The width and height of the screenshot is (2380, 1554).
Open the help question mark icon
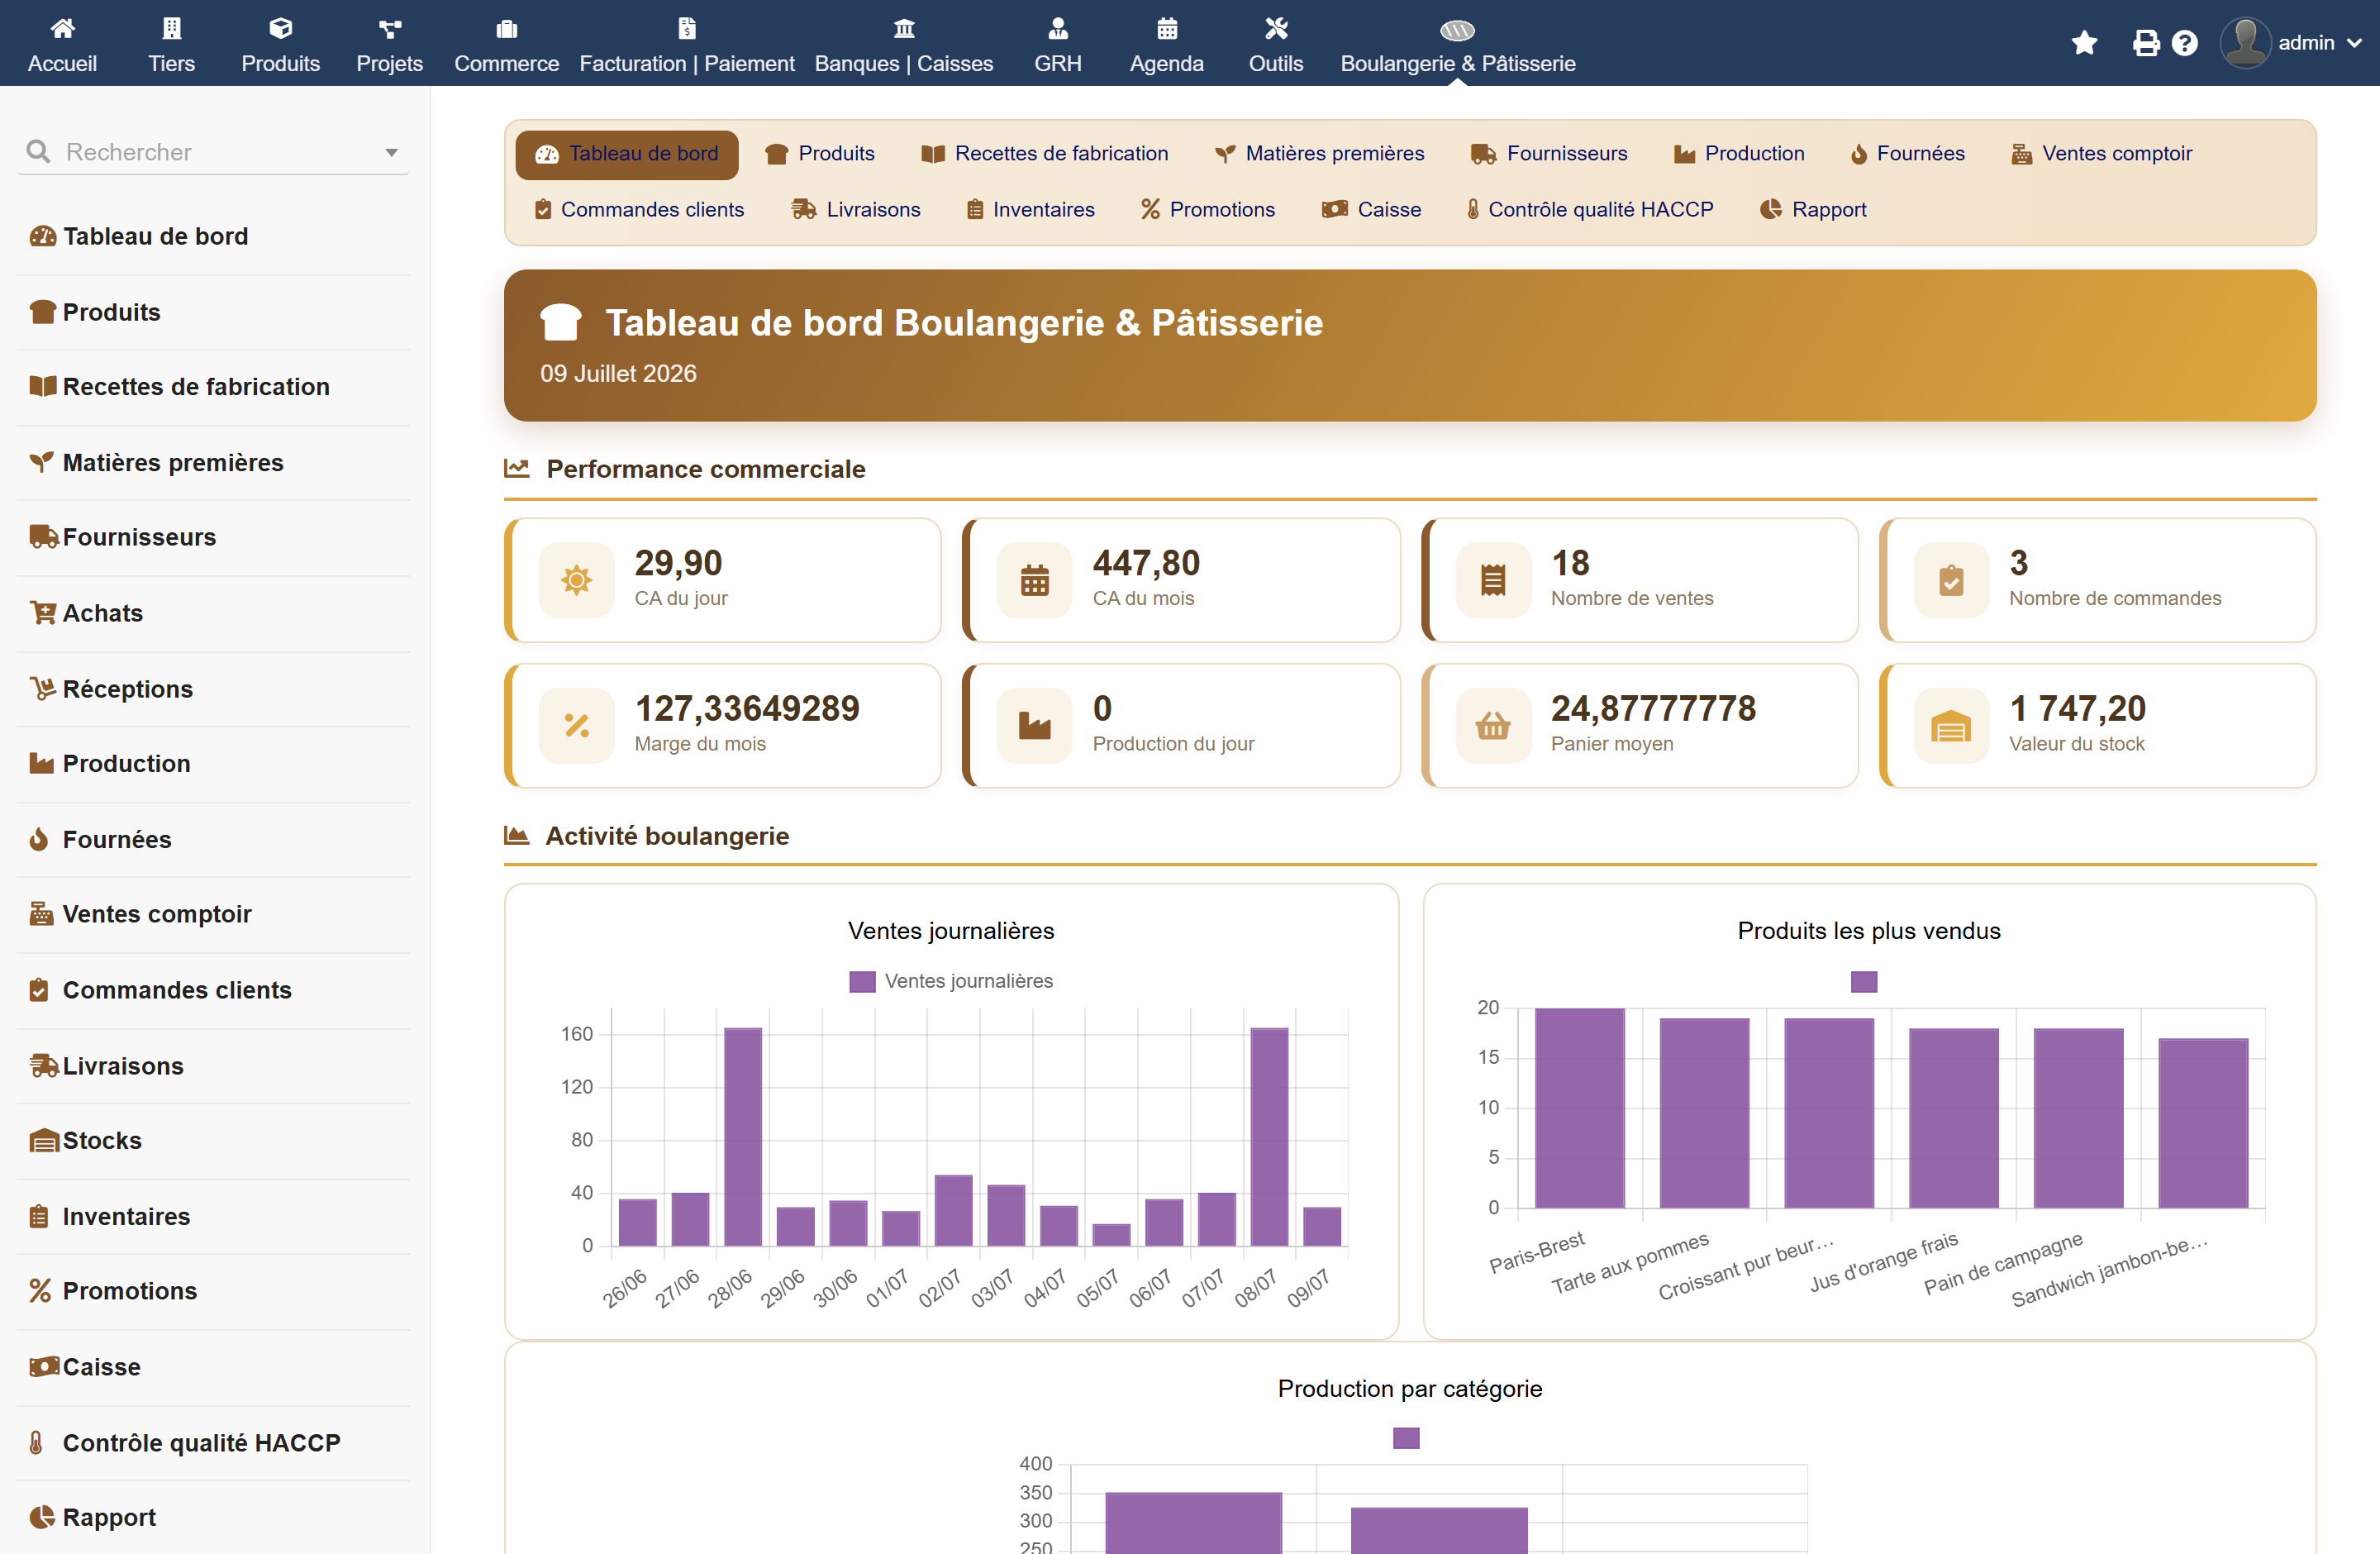2185,43
